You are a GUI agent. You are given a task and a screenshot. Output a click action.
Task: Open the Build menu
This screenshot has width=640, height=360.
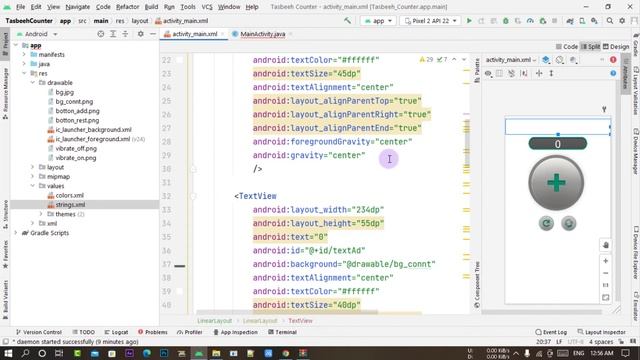click(151, 7)
